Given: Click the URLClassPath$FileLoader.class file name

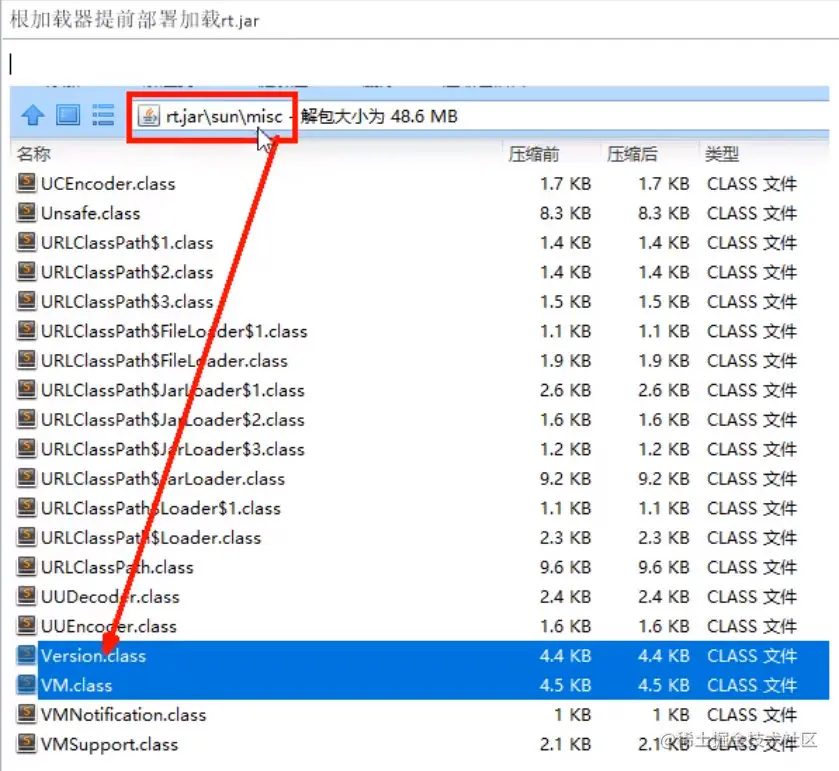Looking at the screenshot, I should (x=164, y=361).
